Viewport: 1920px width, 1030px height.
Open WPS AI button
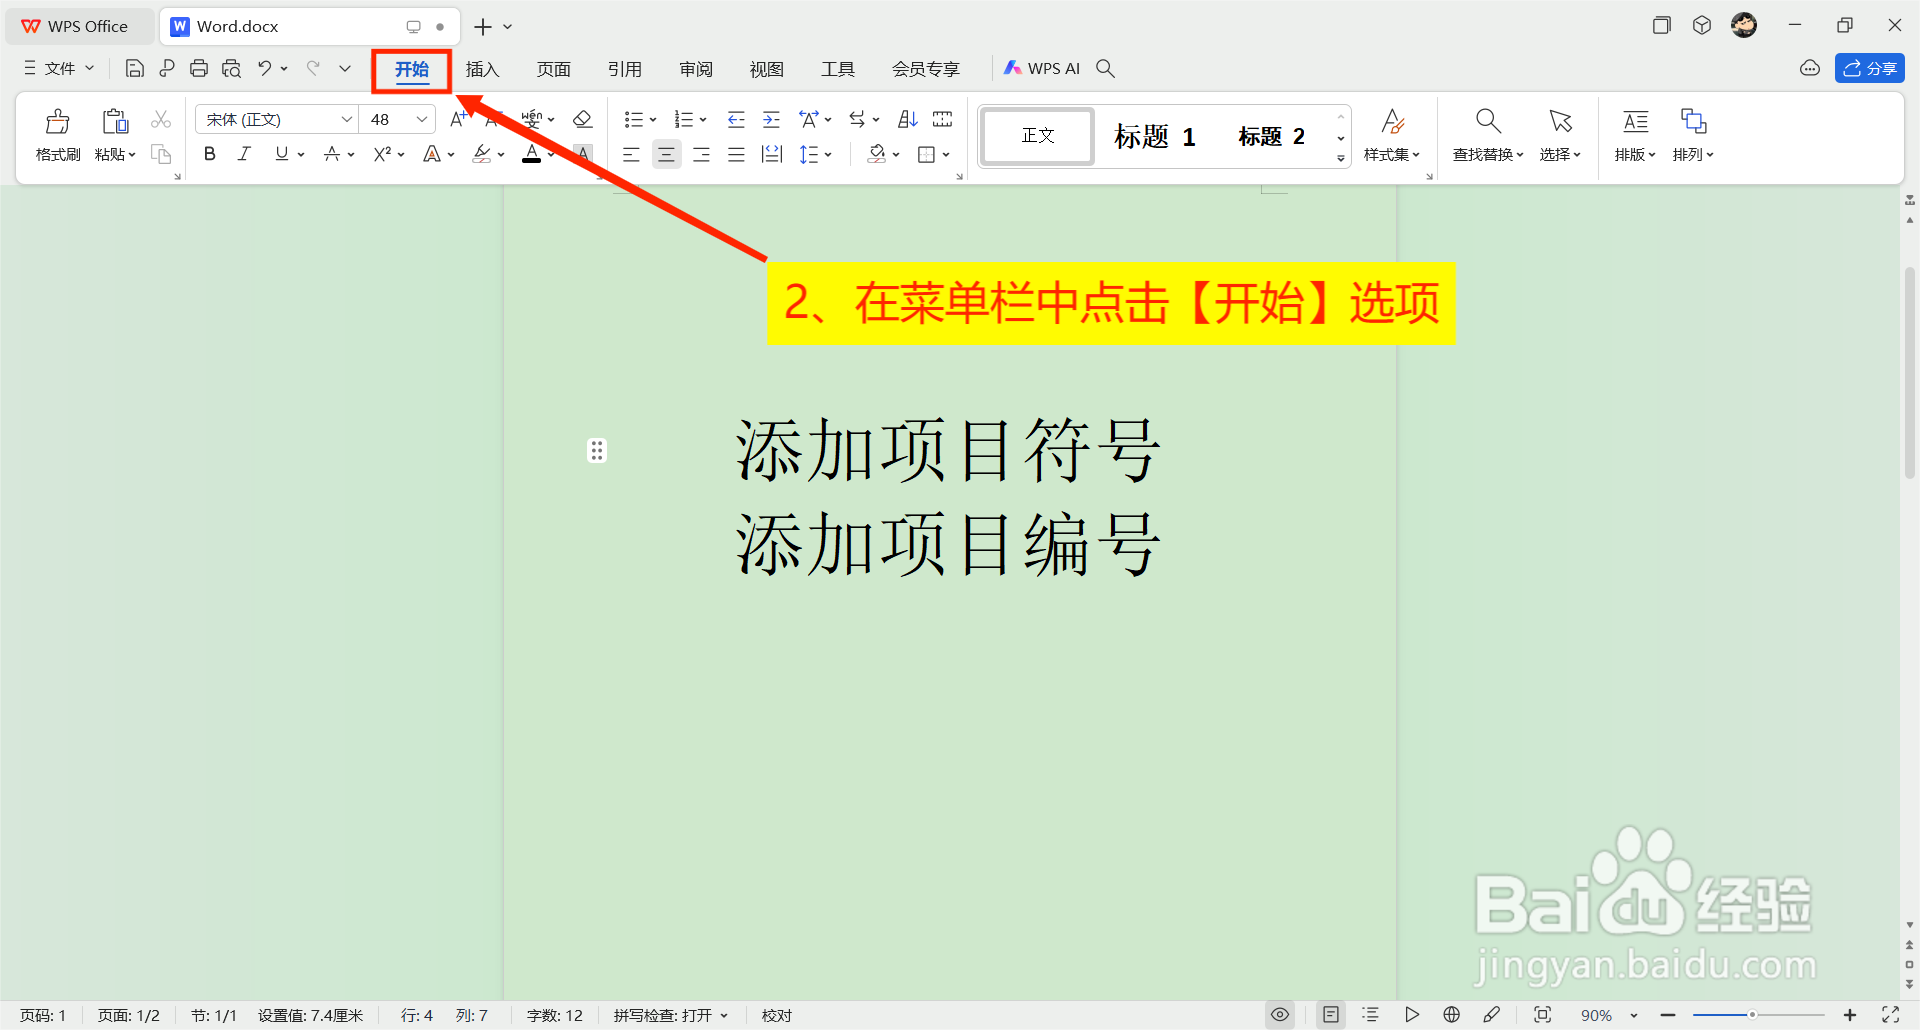pyautogui.click(x=1042, y=68)
